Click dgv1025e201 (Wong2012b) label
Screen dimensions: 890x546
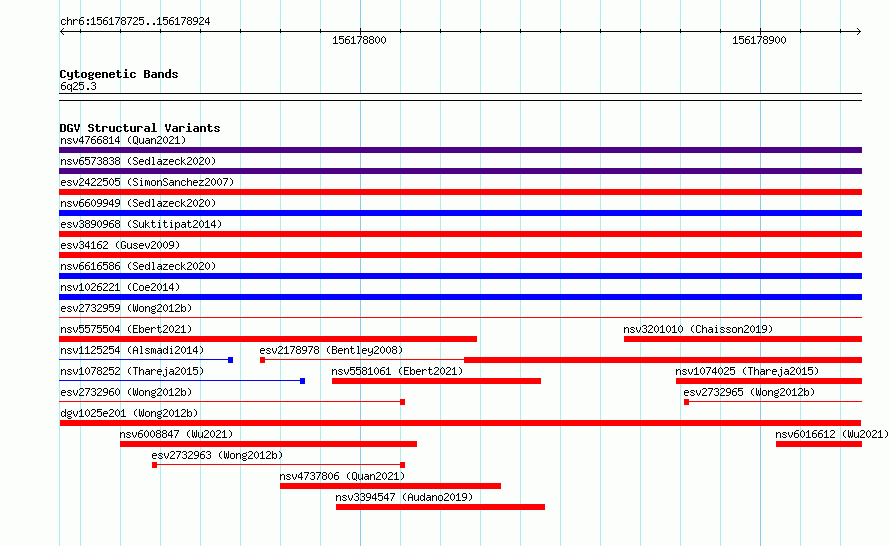coord(129,413)
